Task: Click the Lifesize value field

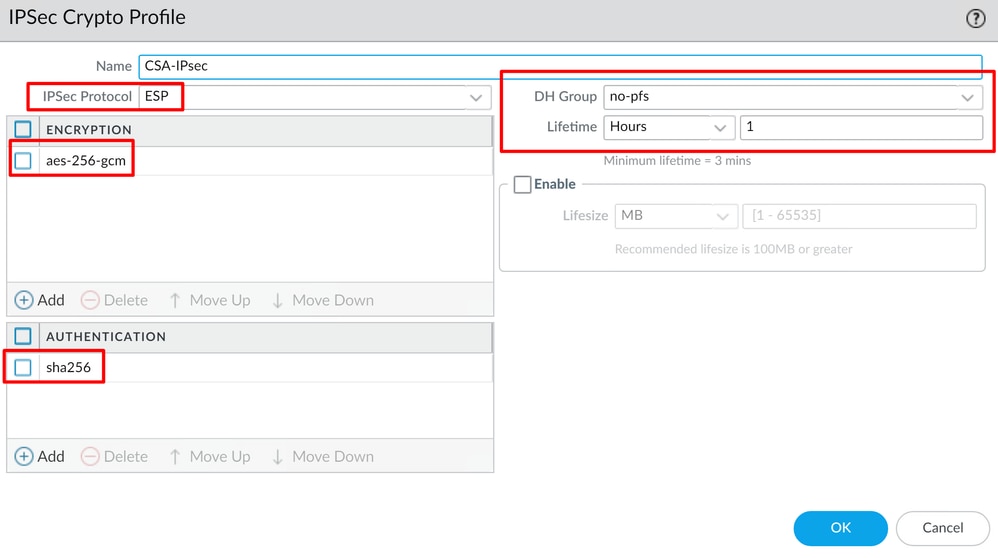Action: [x=859, y=216]
